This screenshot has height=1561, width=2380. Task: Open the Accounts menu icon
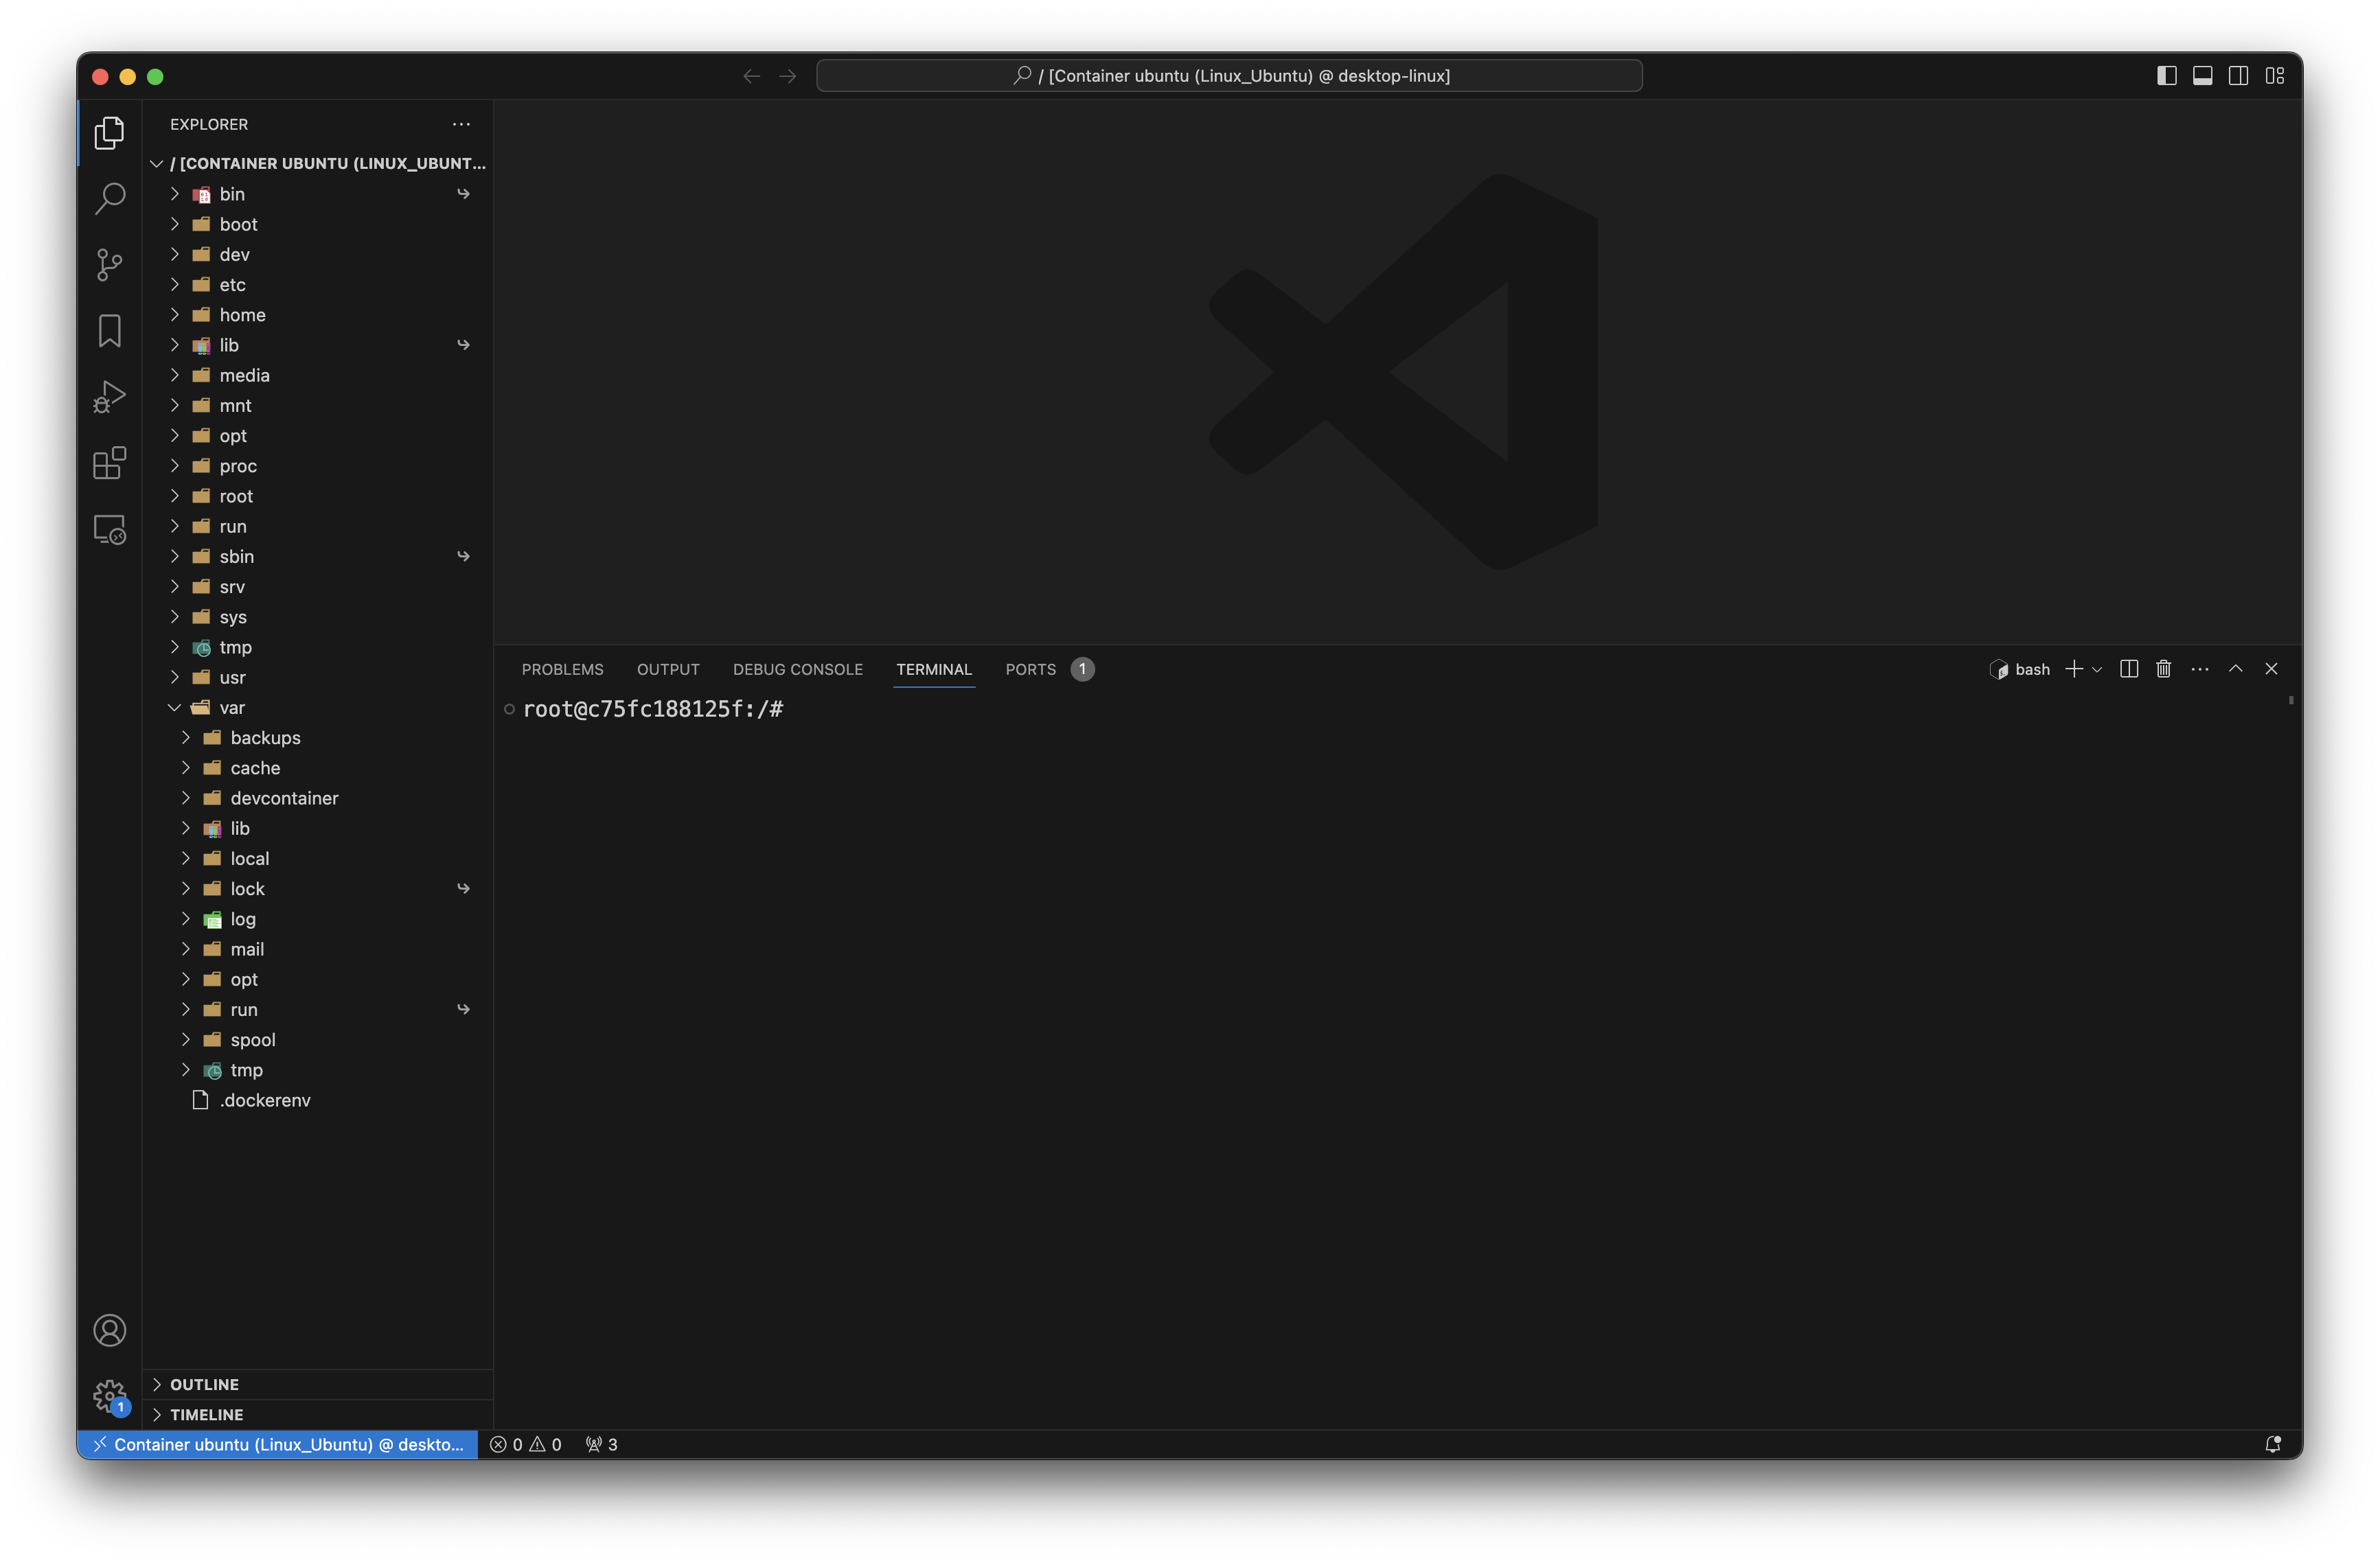[110, 1330]
